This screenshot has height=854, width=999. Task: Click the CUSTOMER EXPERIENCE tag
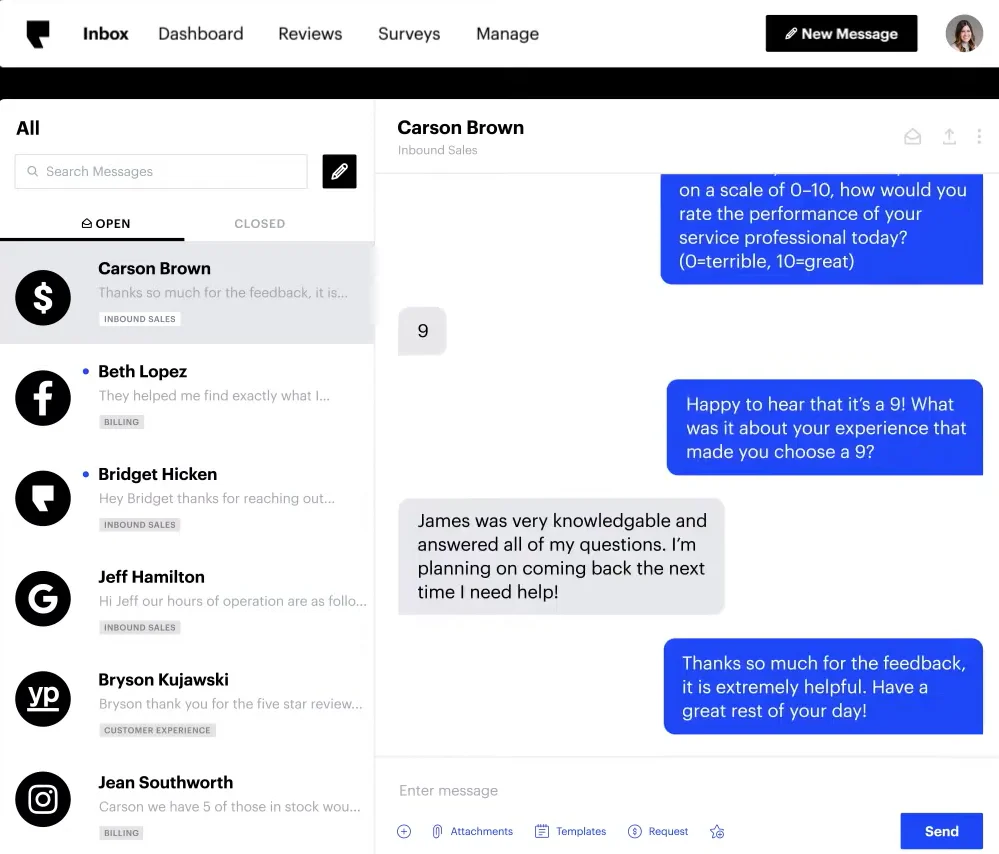157,730
